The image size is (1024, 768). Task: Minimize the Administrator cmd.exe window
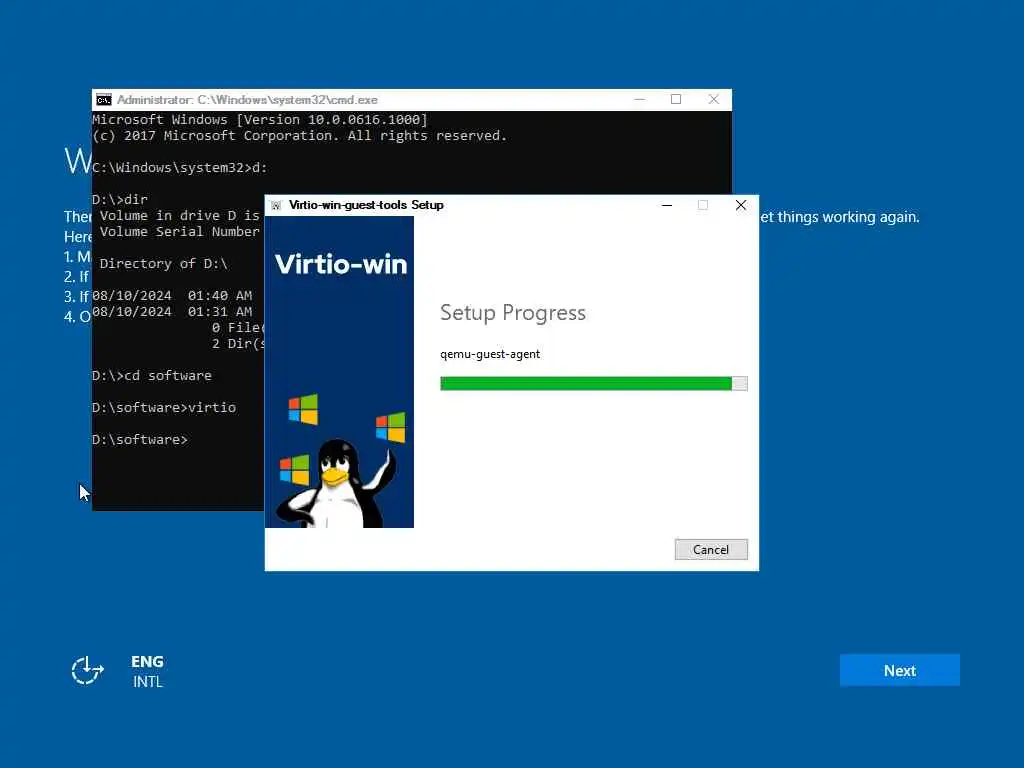[x=639, y=99]
